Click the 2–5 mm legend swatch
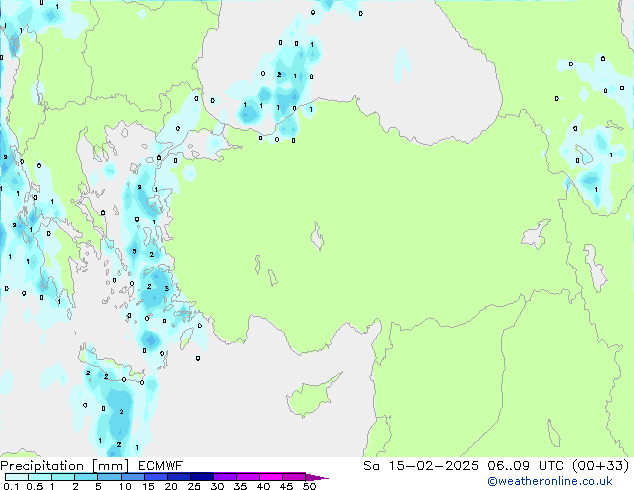 tap(86, 477)
